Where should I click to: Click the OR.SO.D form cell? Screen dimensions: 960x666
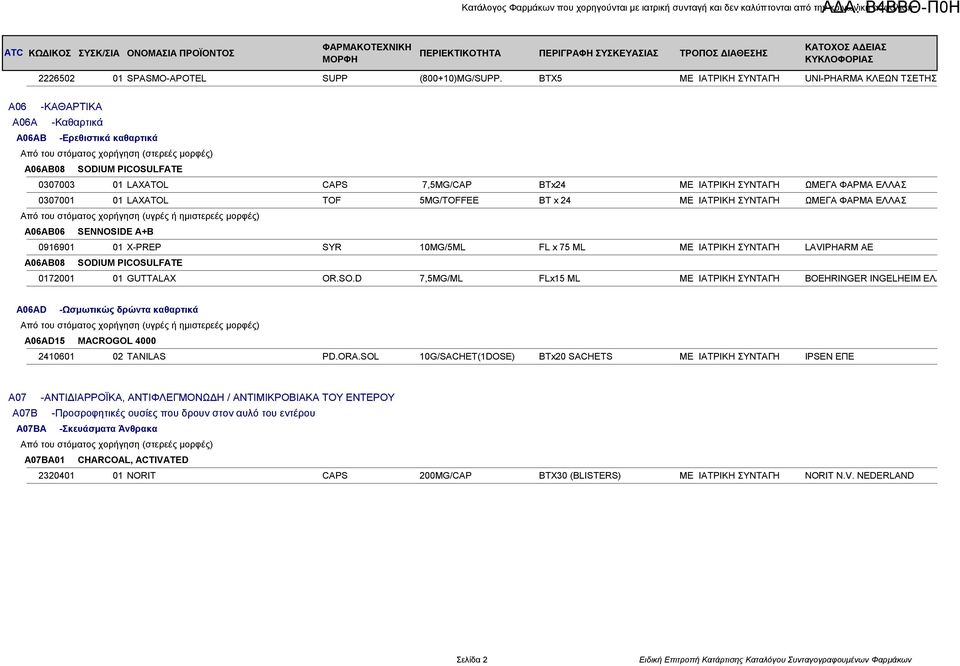click(x=342, y=279)
